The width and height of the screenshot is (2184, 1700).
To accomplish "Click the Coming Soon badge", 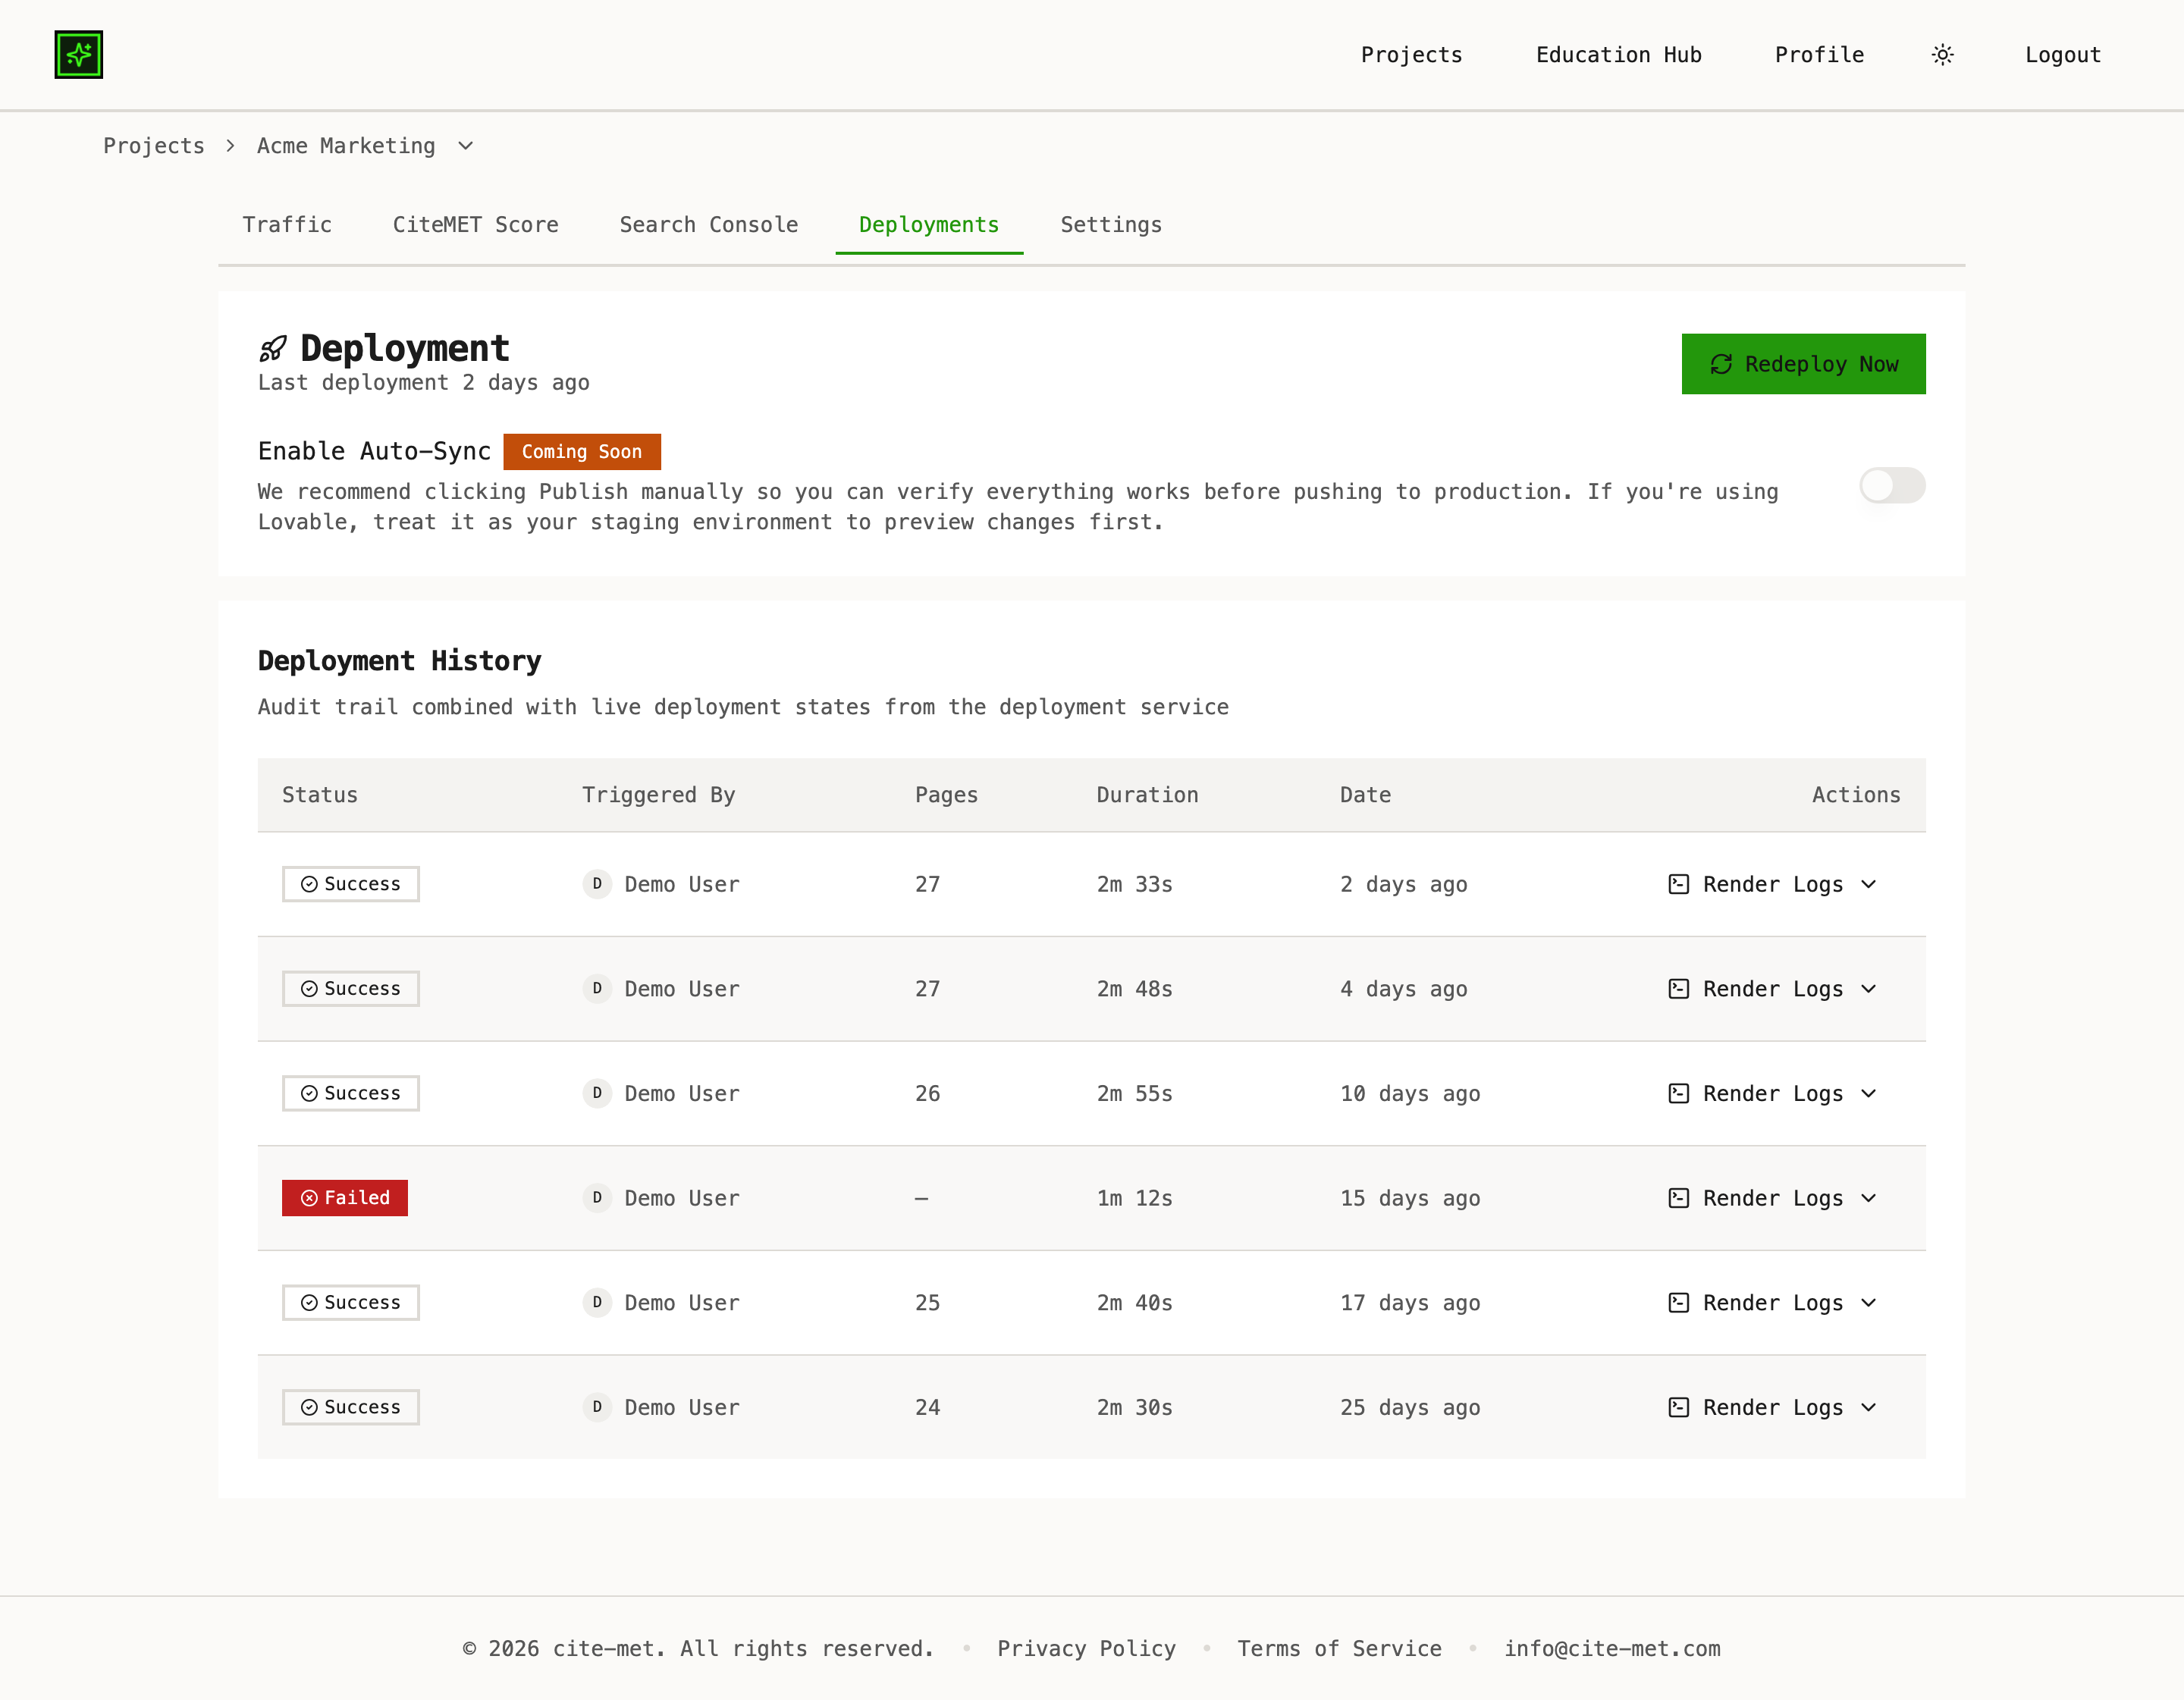I will (x=582, y=452).
